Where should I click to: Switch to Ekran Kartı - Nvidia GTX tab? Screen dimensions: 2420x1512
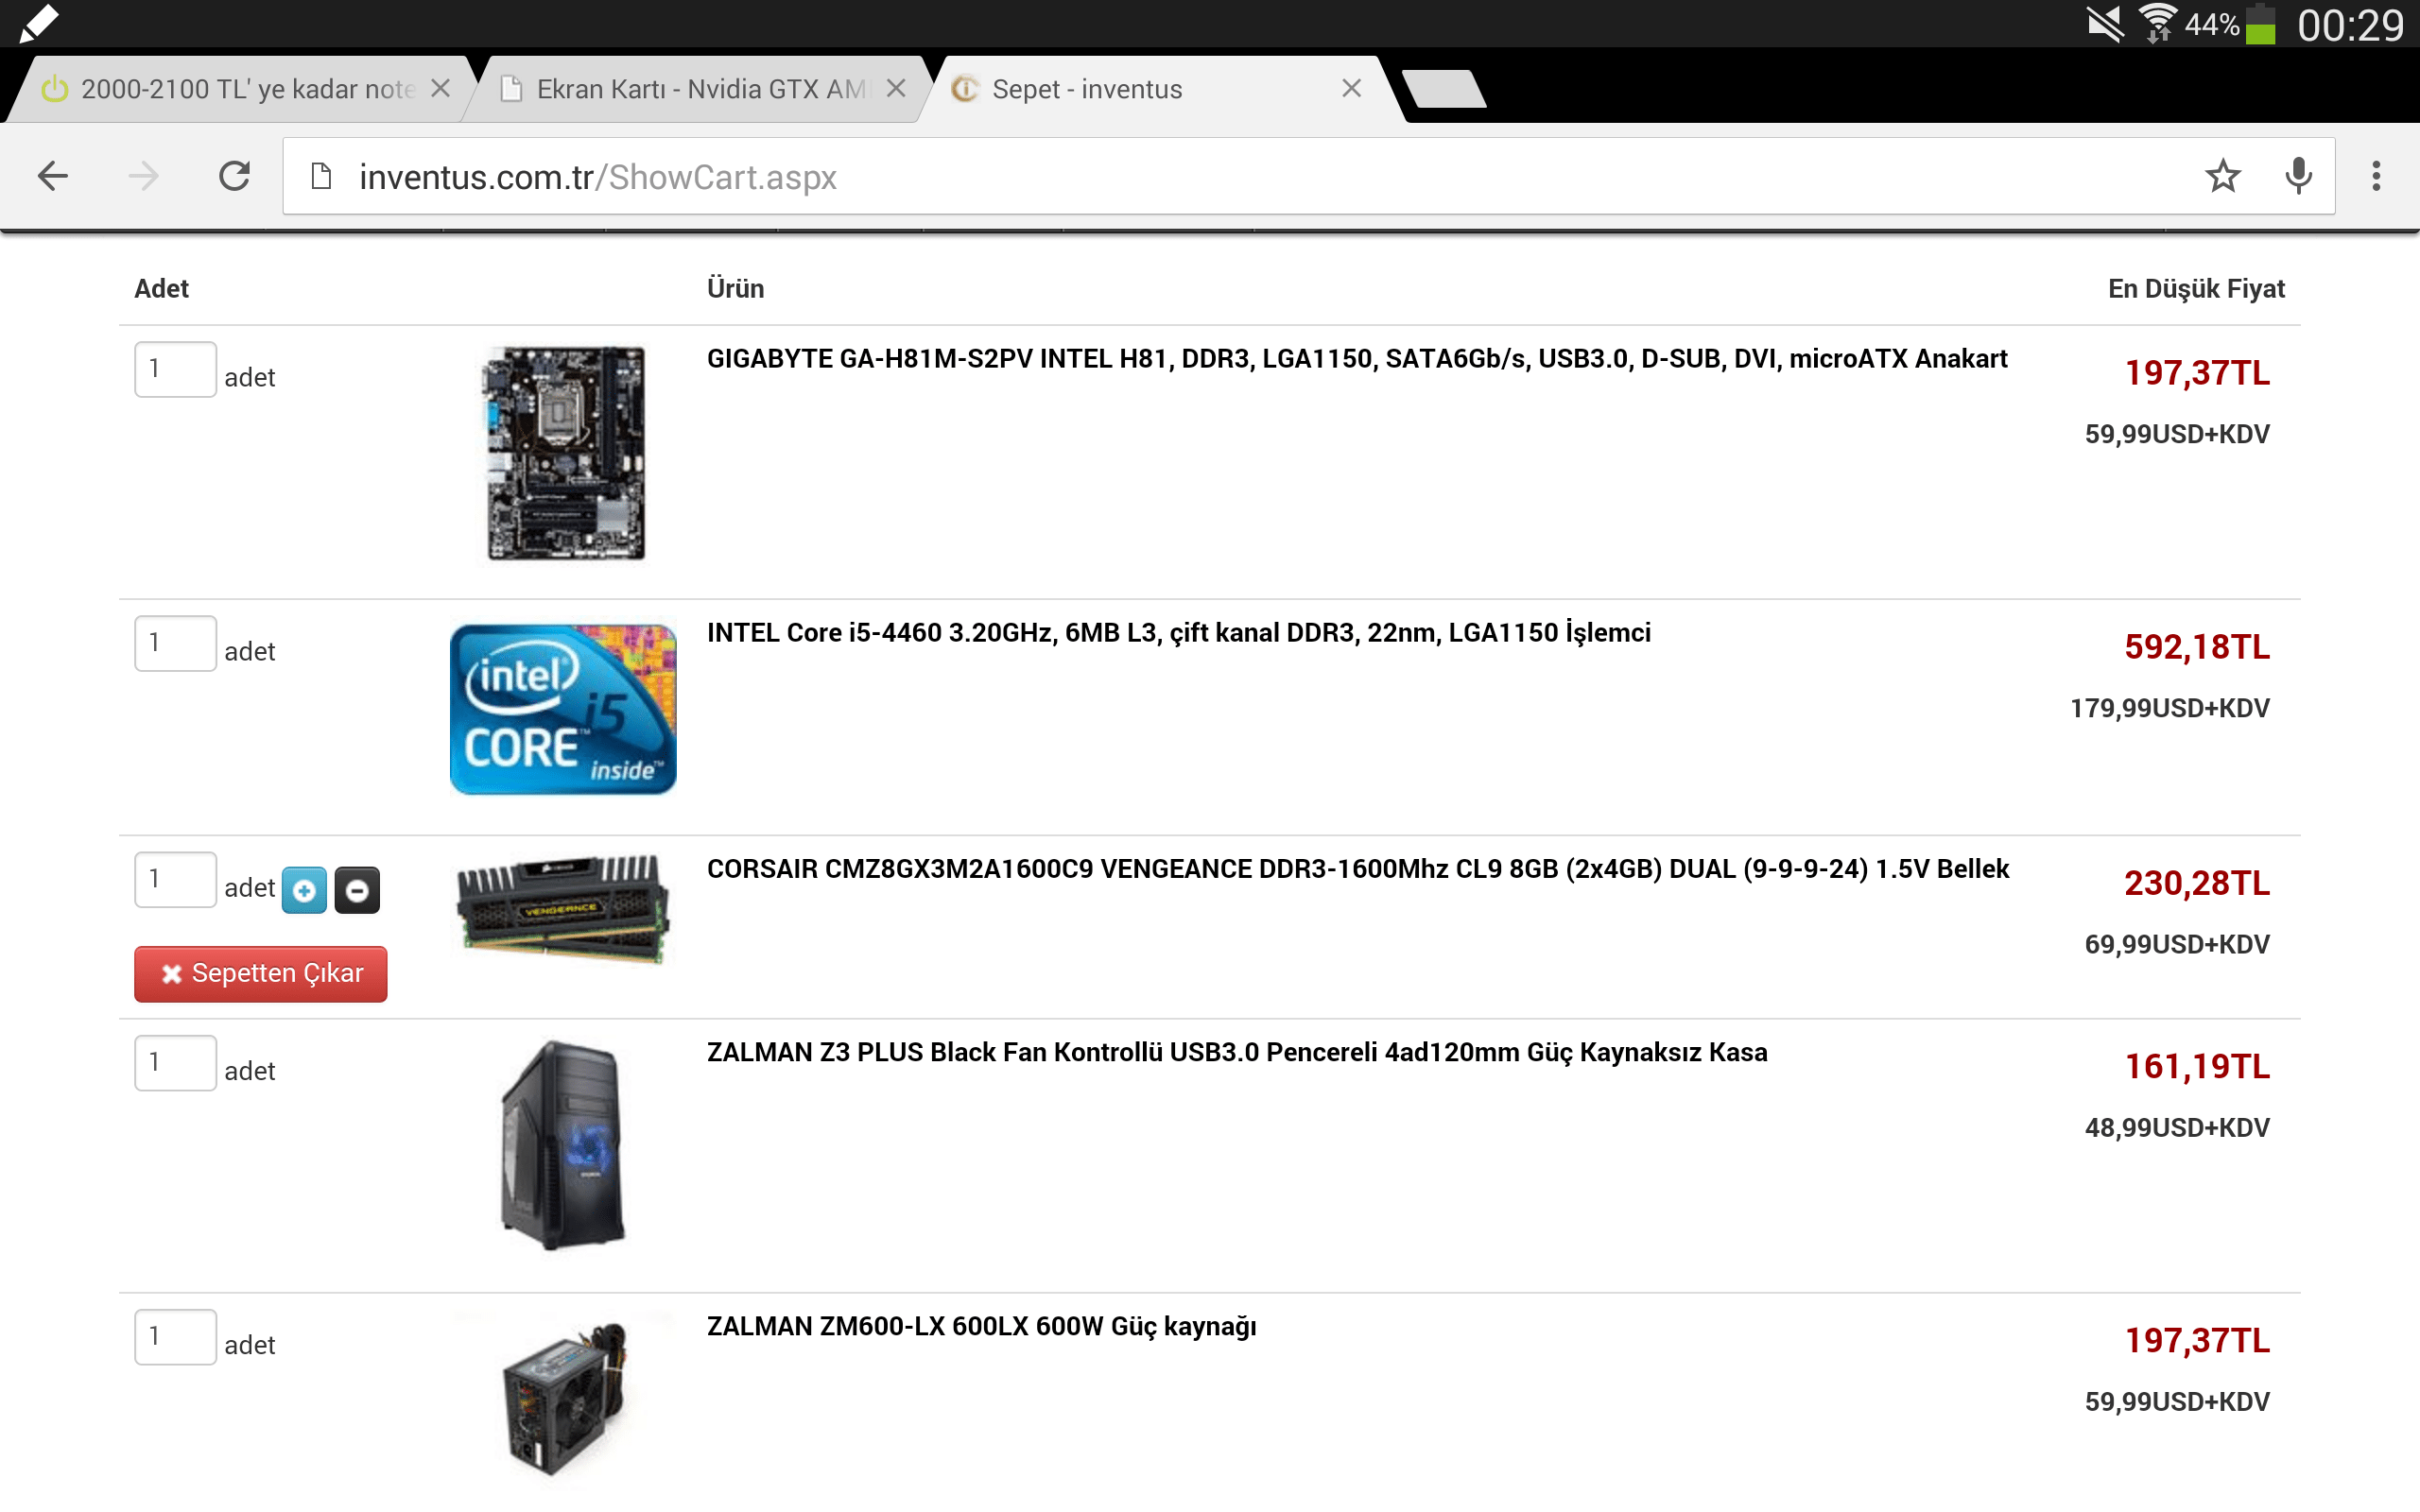690,89
